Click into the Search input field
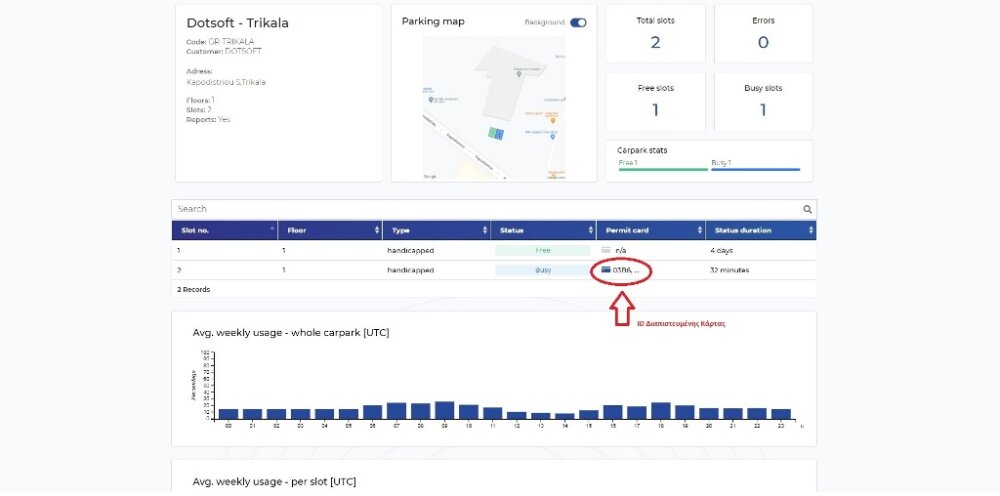The width and height of the screenshot is (1000, 496). click(485, 209)
